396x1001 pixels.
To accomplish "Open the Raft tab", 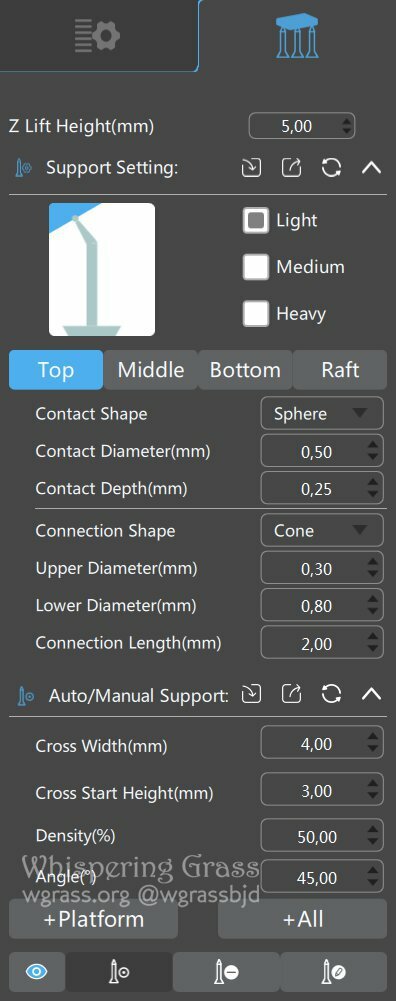I will coord(340,370).
